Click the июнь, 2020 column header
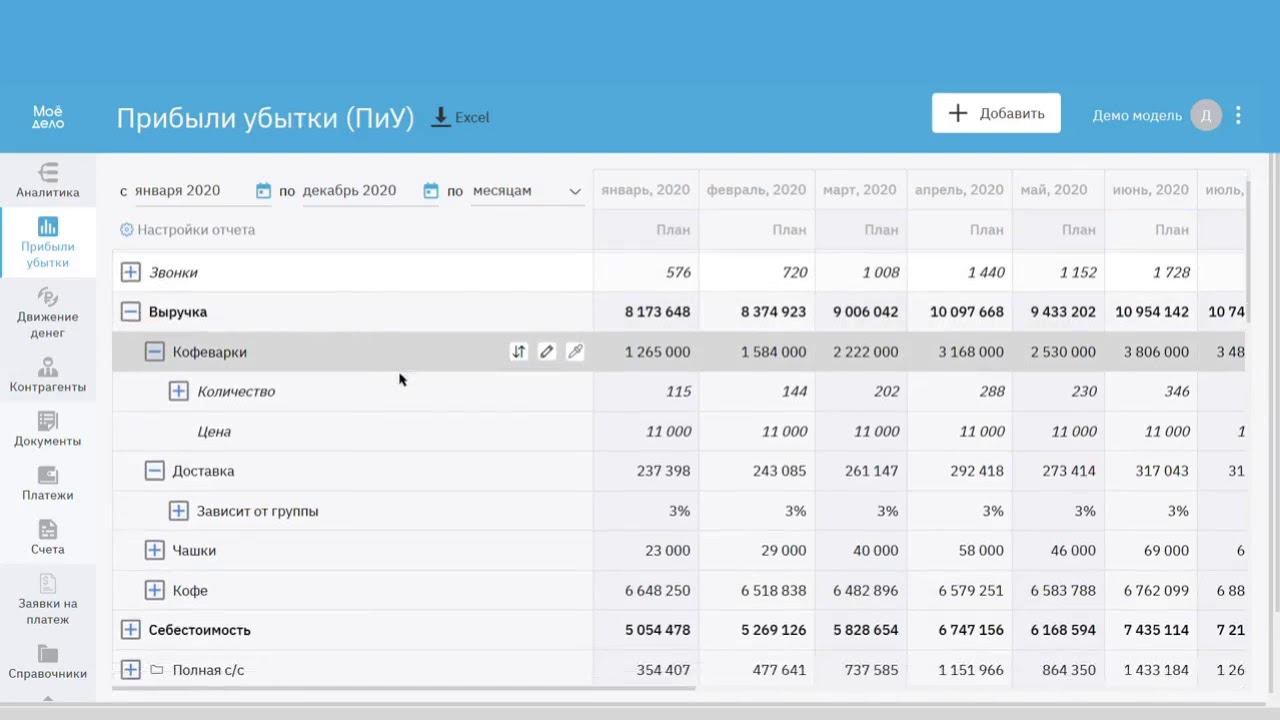The width and height of the screenshot is (1280, 720). [x=1150, y=190]
